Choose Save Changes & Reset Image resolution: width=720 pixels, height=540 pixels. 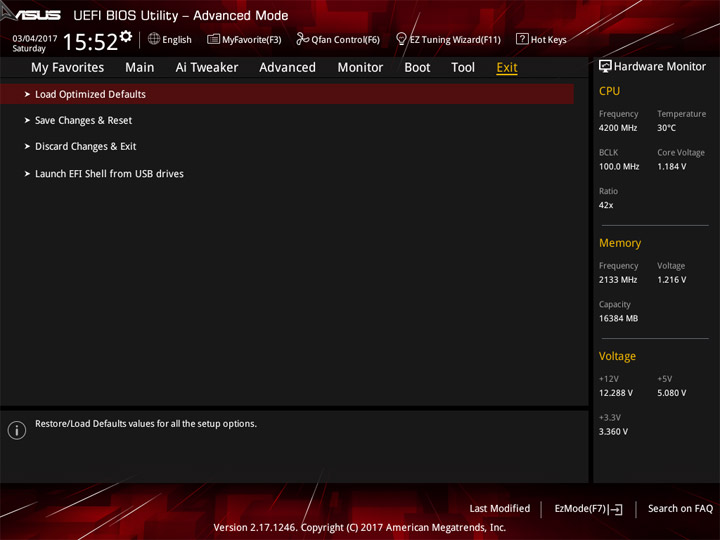click(x=84, y=120)
